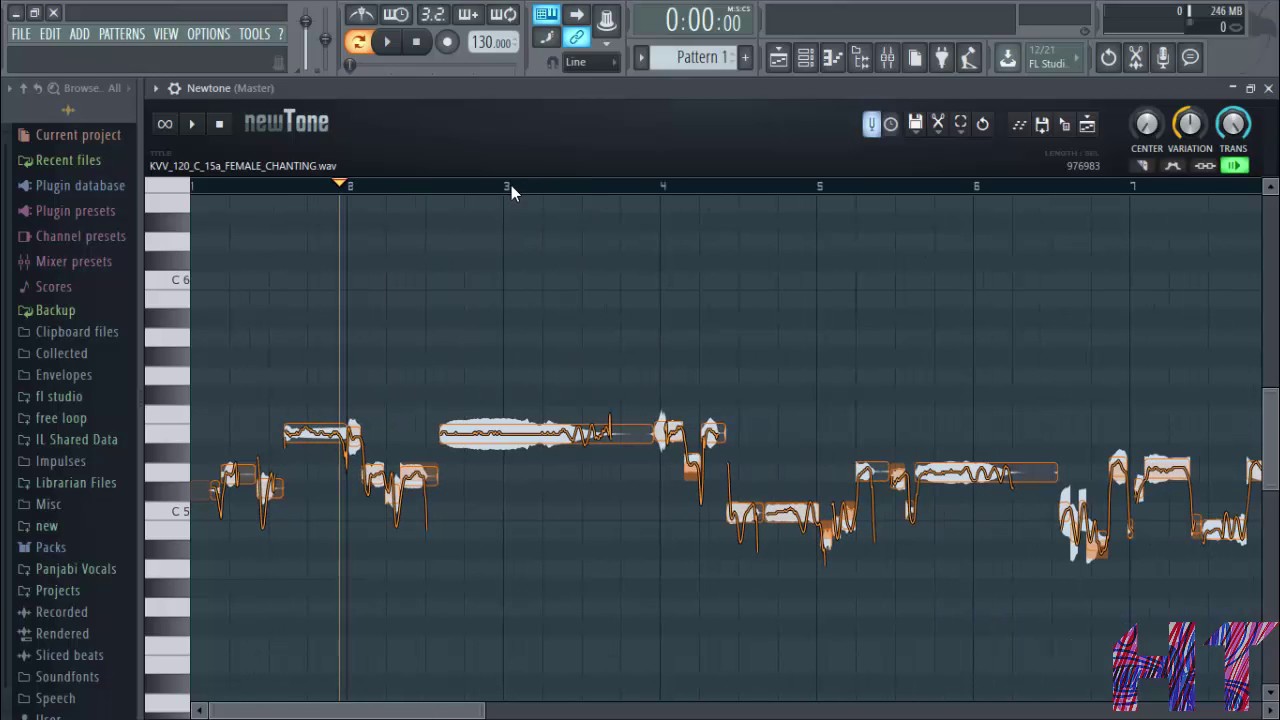1280x720 pixels.
Task: Toggle loop recording button
Action: pyautogui.click(x=503, y=14)
